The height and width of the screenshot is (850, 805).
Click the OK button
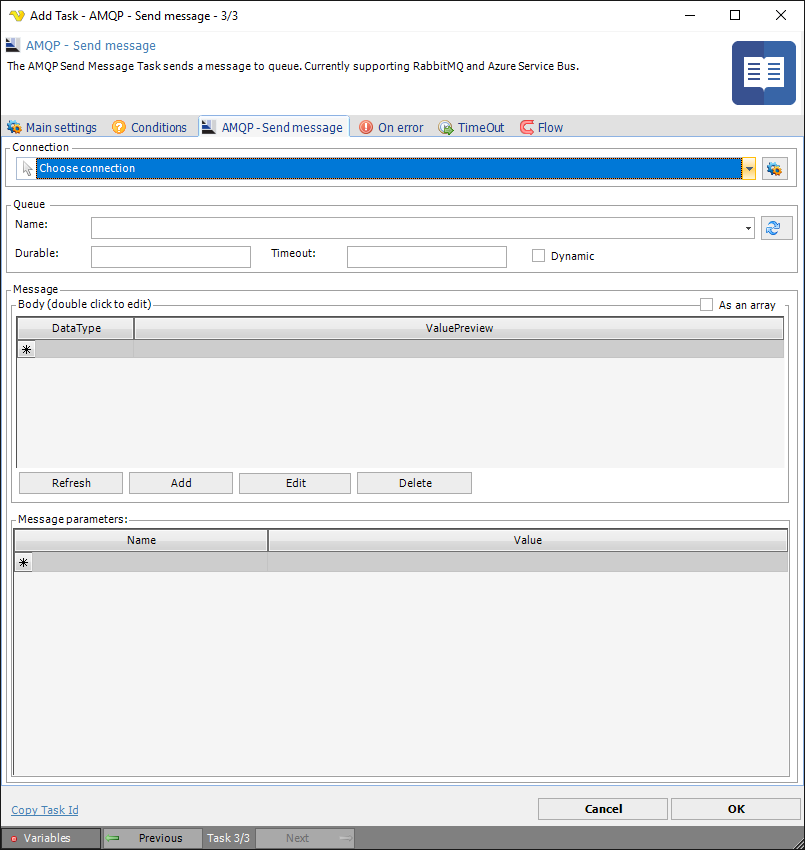coord(736,809)
